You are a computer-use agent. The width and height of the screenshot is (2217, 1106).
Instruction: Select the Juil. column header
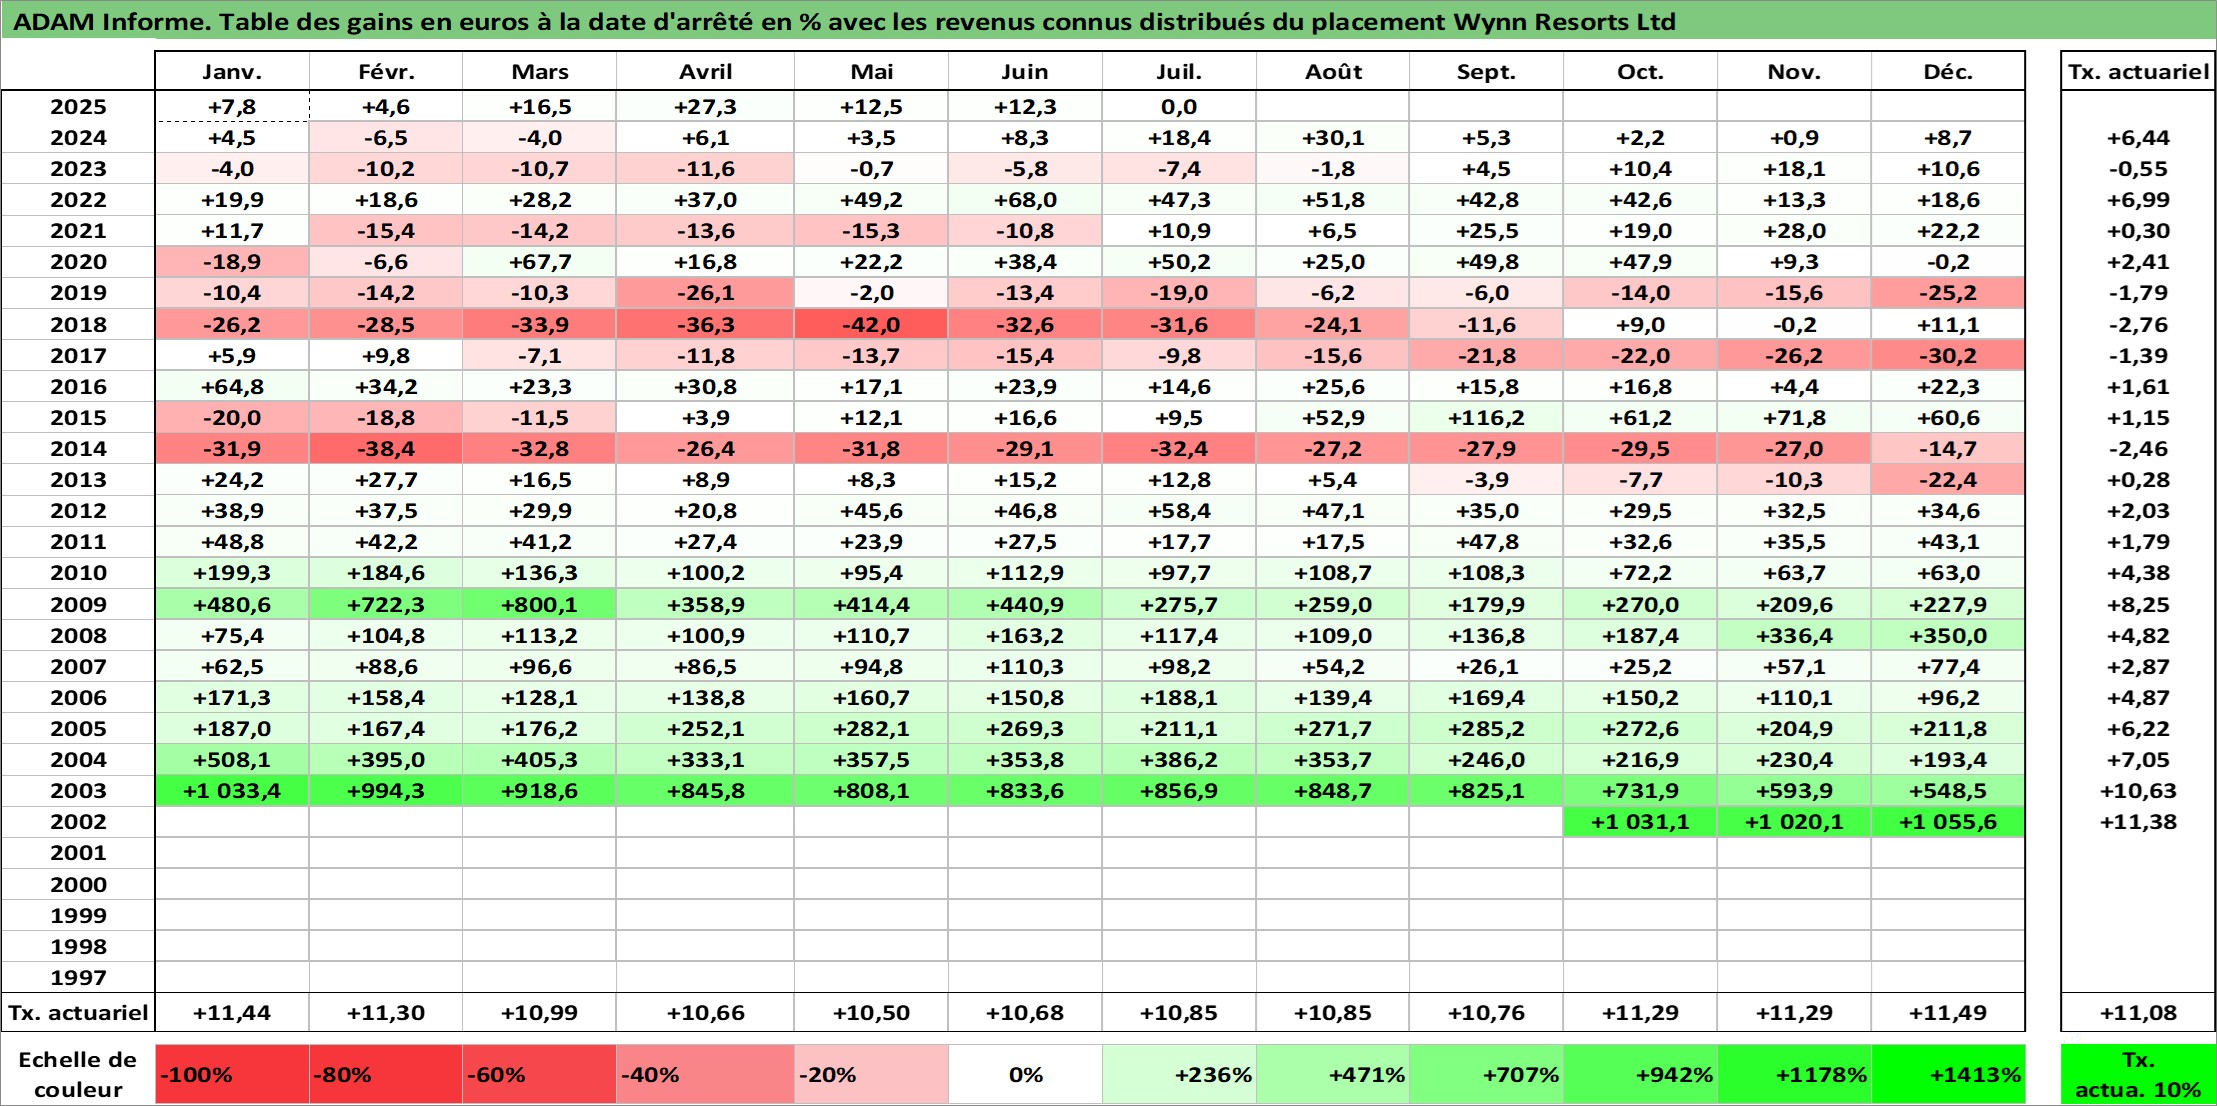click(x=1179, y=71)
